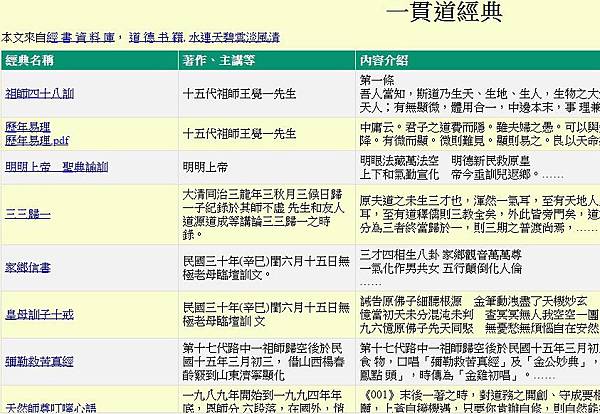The height and width of the screenshot is (414, 600).
Task: Open the 皇母訓子十戒 scripture link
Action: click(39, 315)
